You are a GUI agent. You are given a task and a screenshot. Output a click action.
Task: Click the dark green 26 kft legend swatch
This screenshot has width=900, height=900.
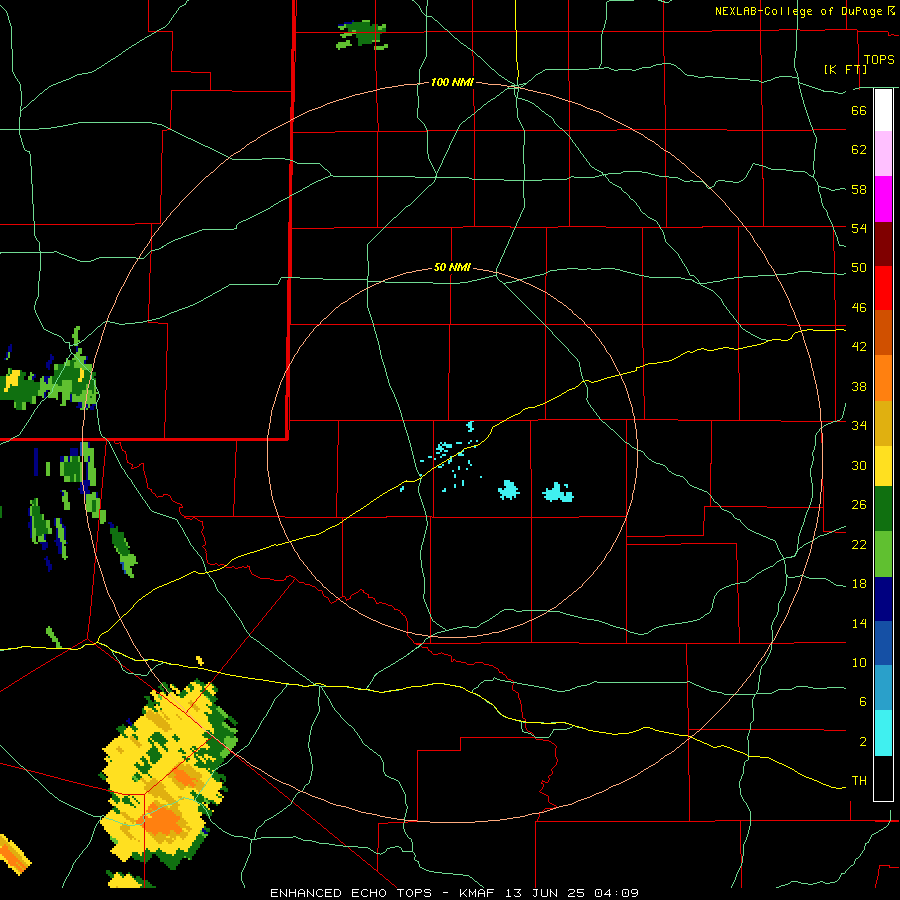pos(883,509)
